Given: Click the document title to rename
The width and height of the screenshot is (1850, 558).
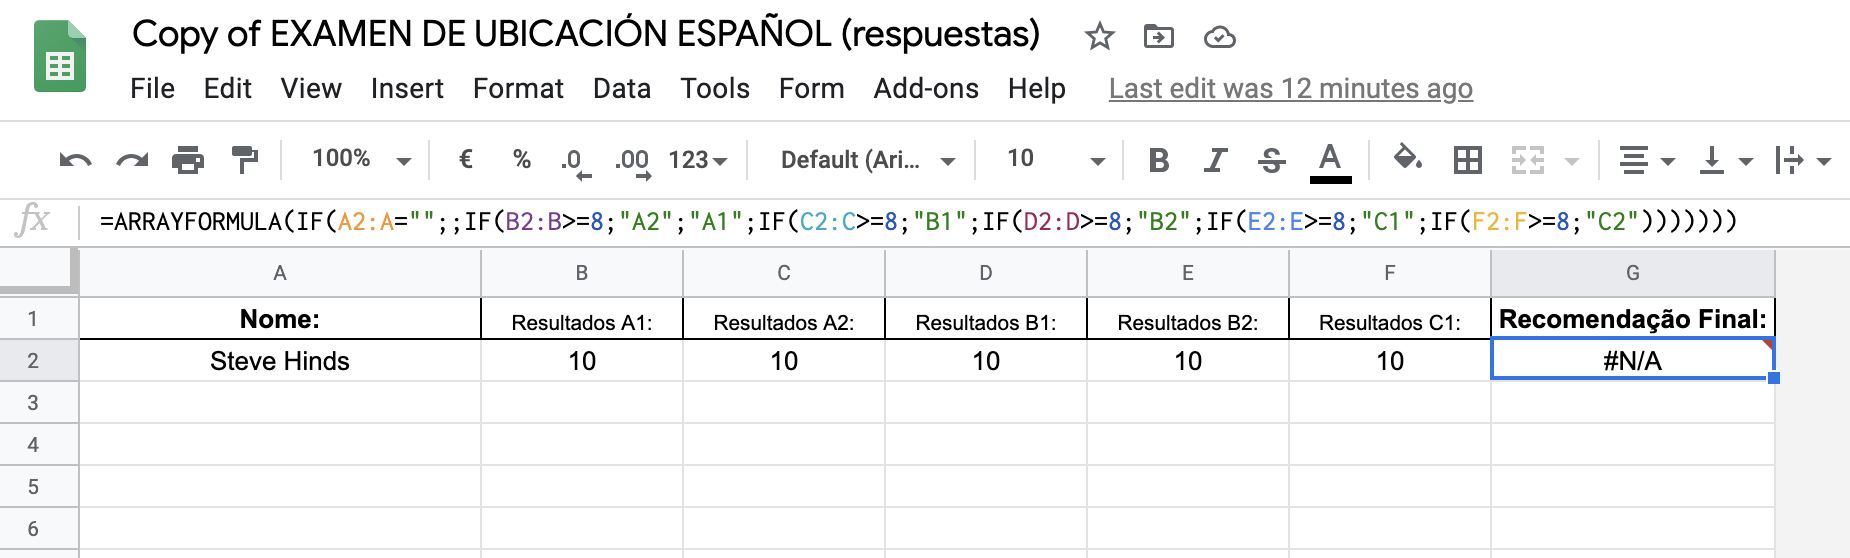Looking at the screenshot, I should [x=586, y=35].
